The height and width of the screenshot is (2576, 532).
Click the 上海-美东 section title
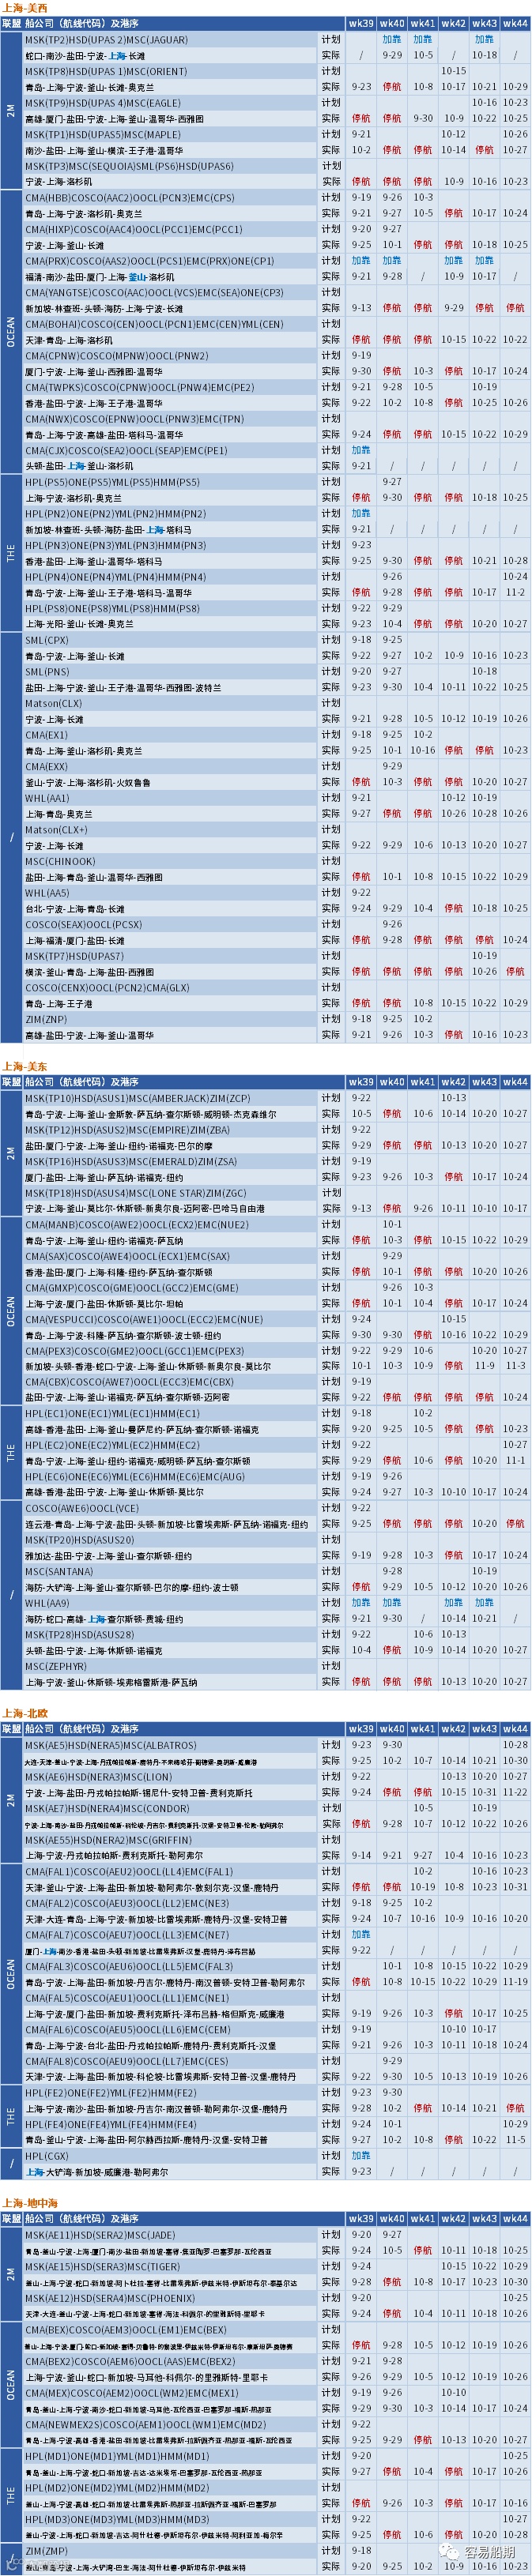click(24, 1066)
